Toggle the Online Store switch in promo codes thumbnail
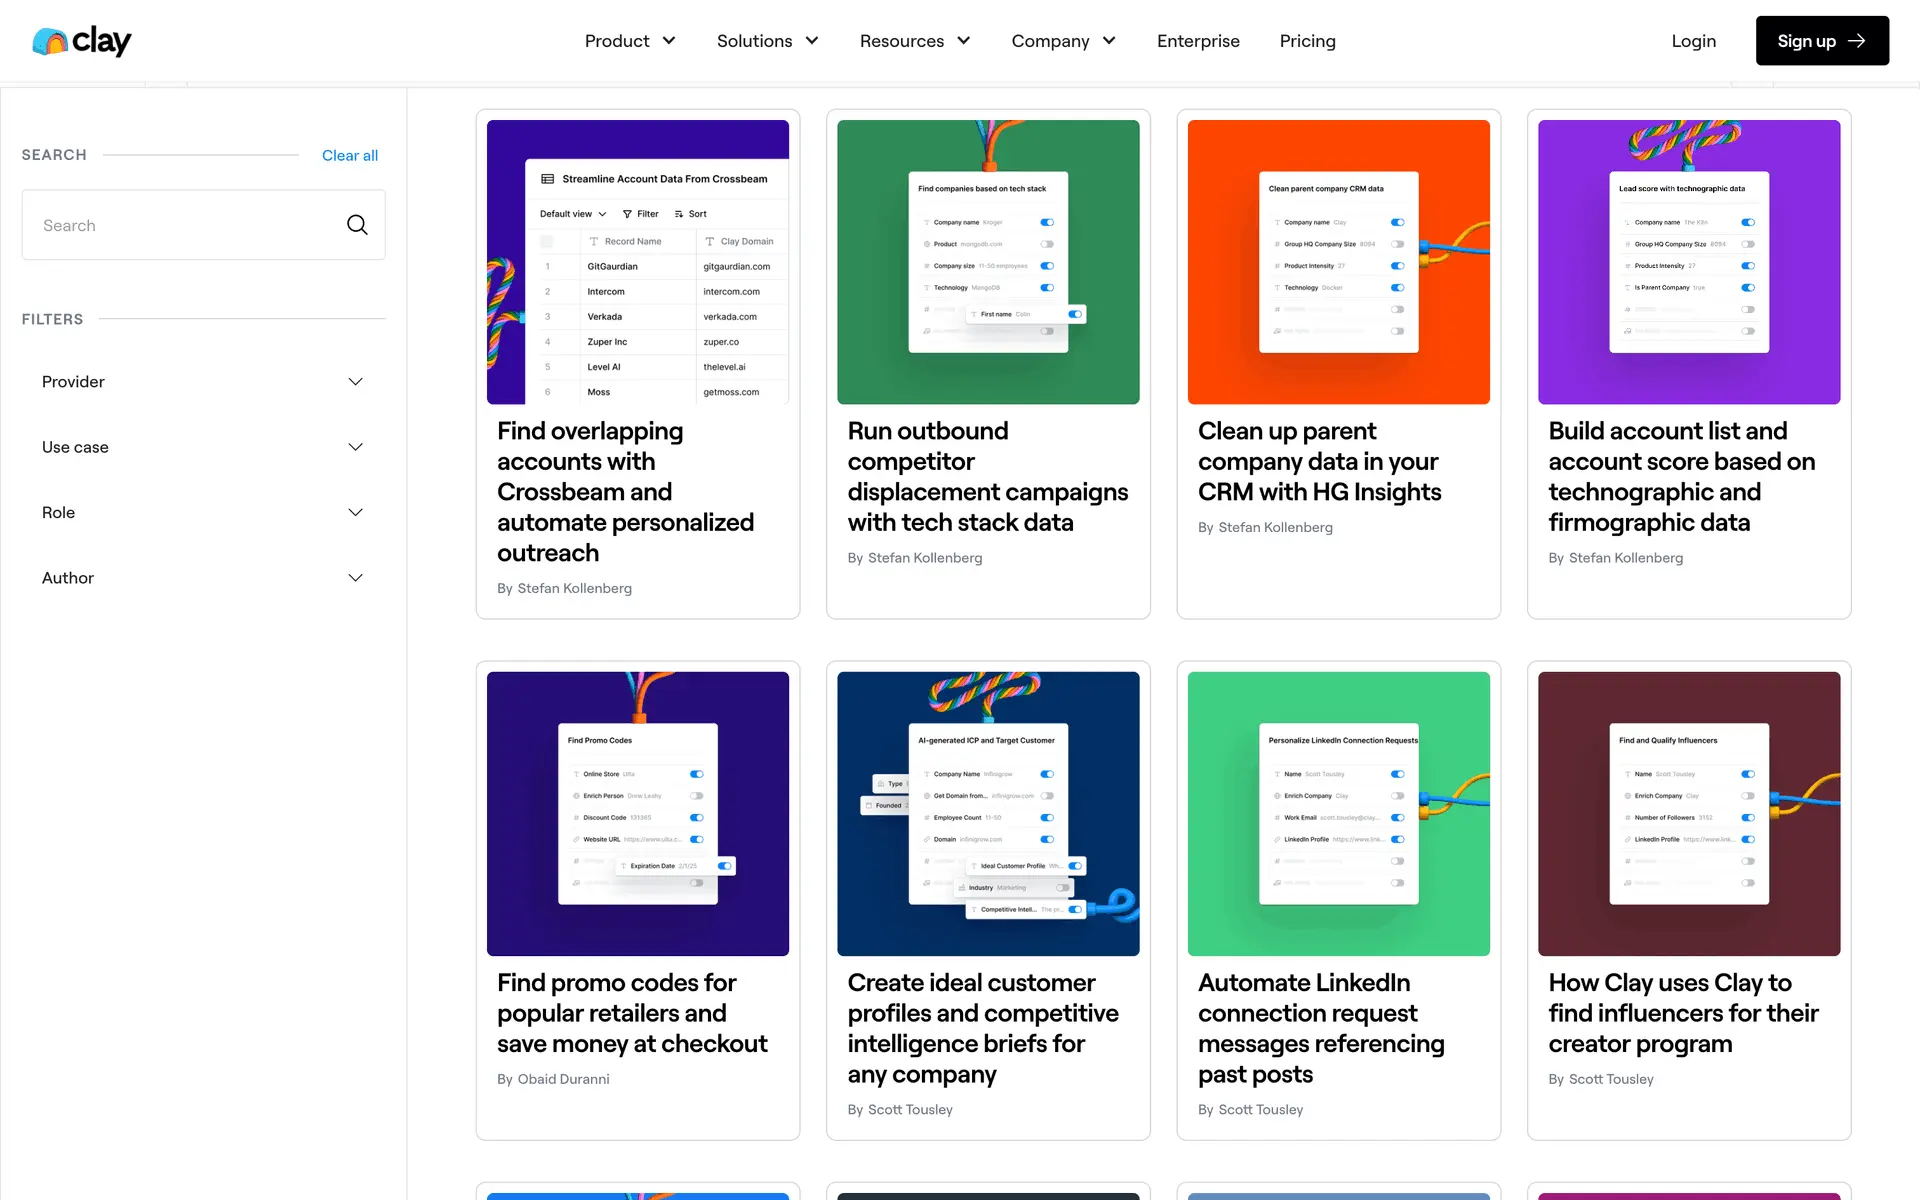 click(x=697, y=774)
